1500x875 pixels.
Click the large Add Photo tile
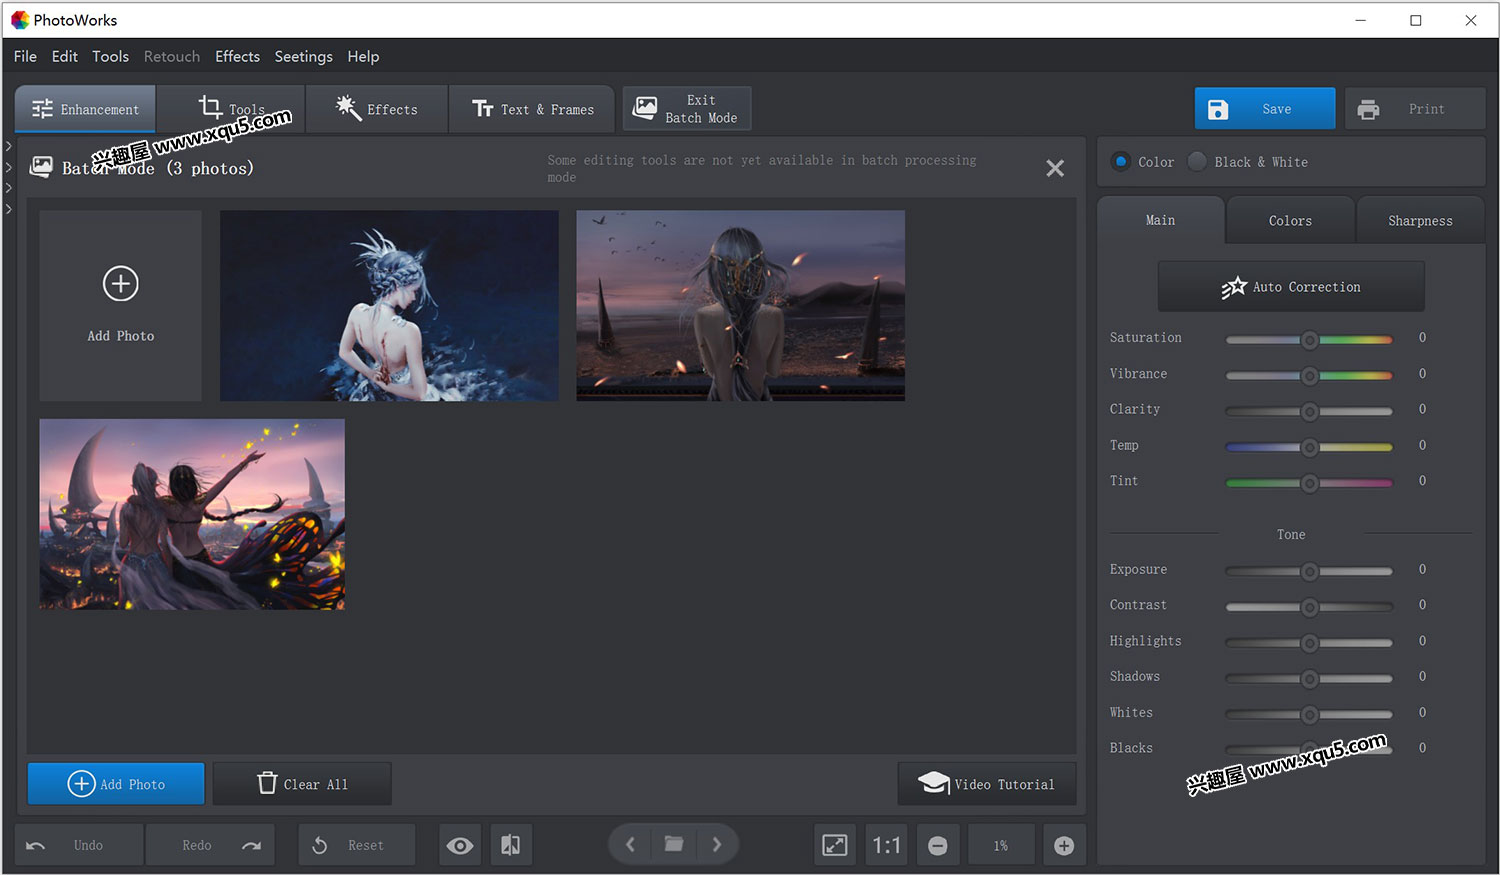120,305
